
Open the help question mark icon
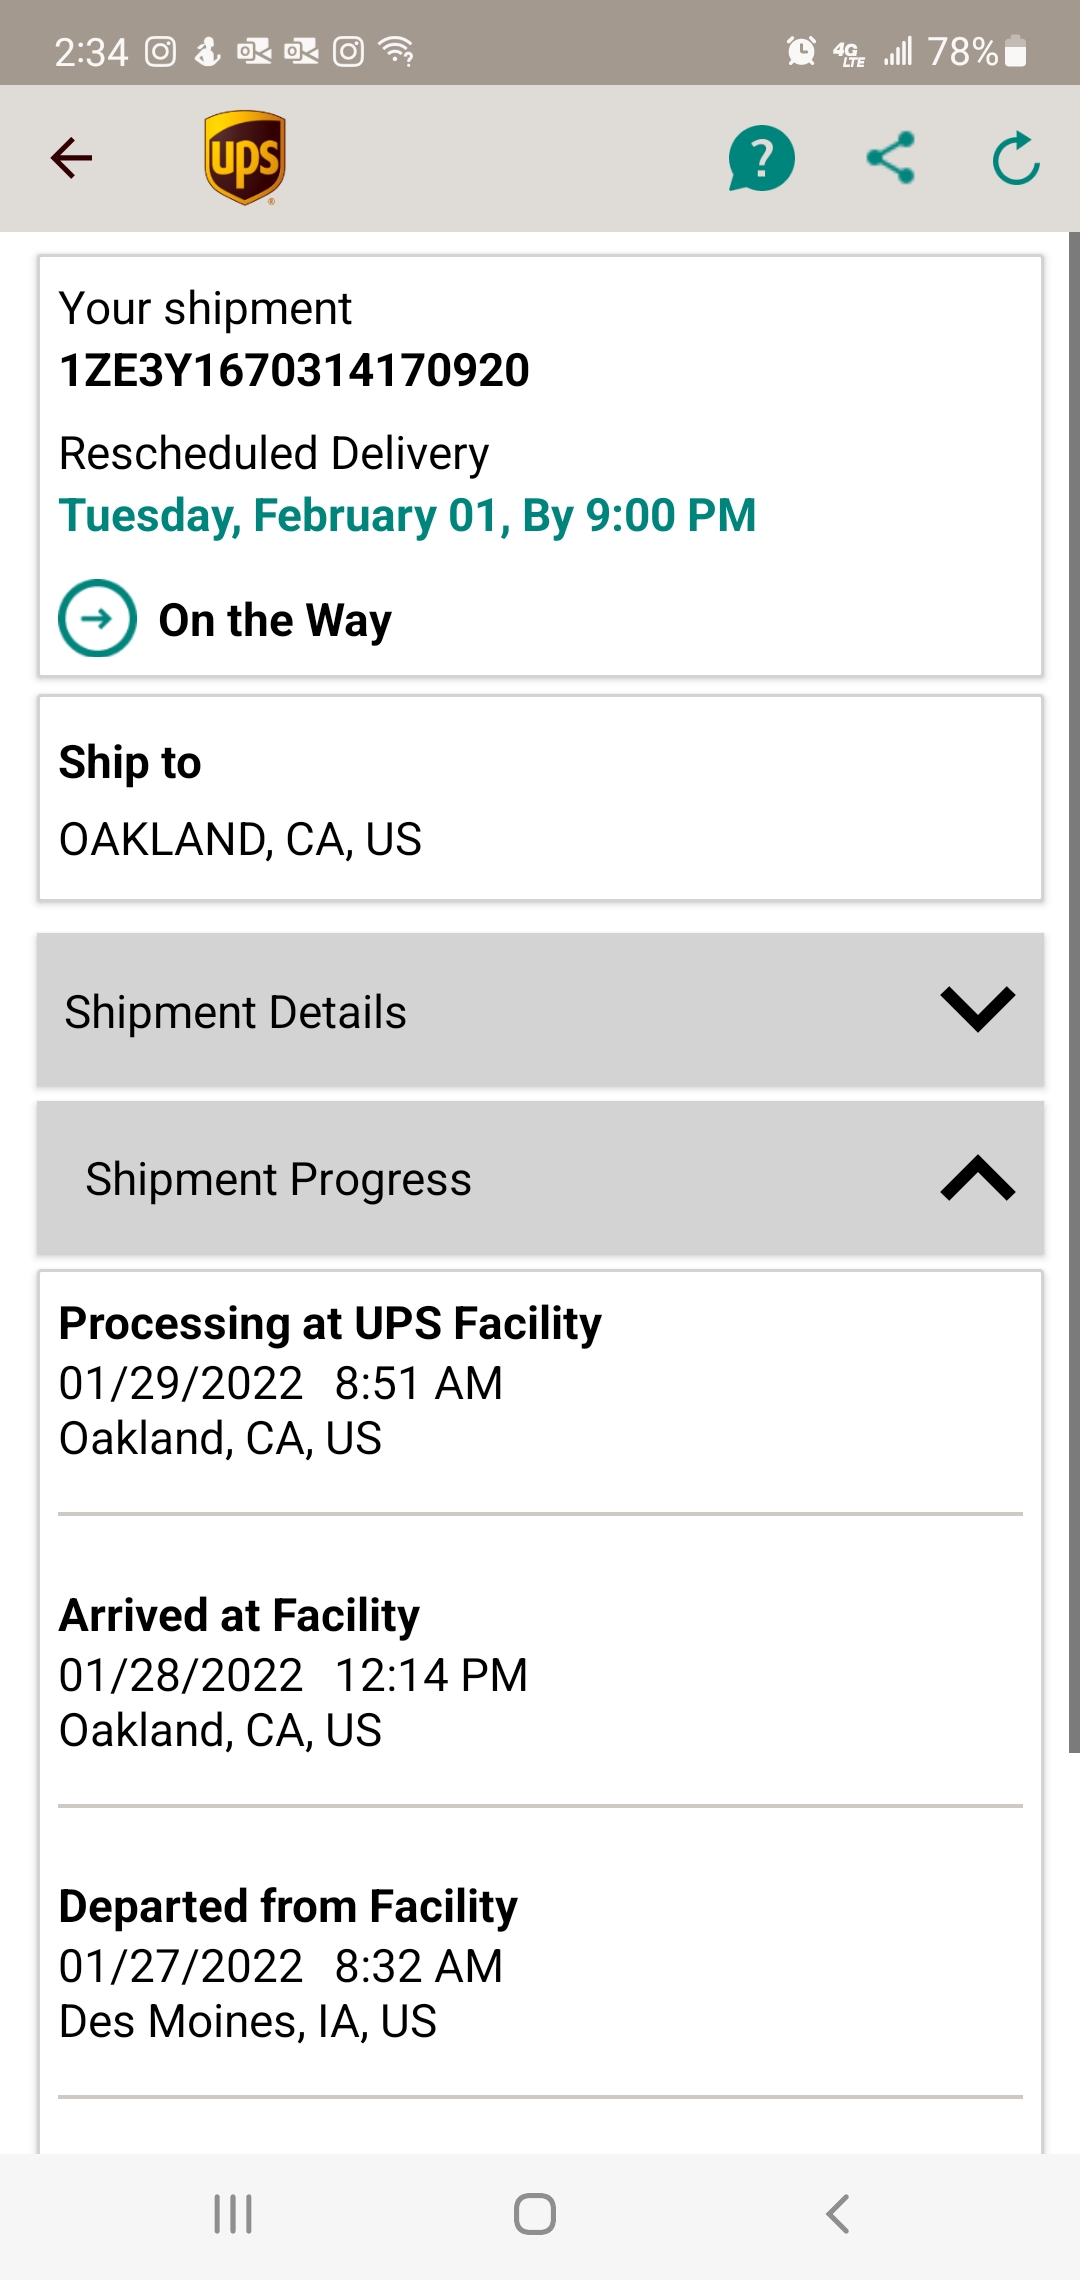[761, 158]
